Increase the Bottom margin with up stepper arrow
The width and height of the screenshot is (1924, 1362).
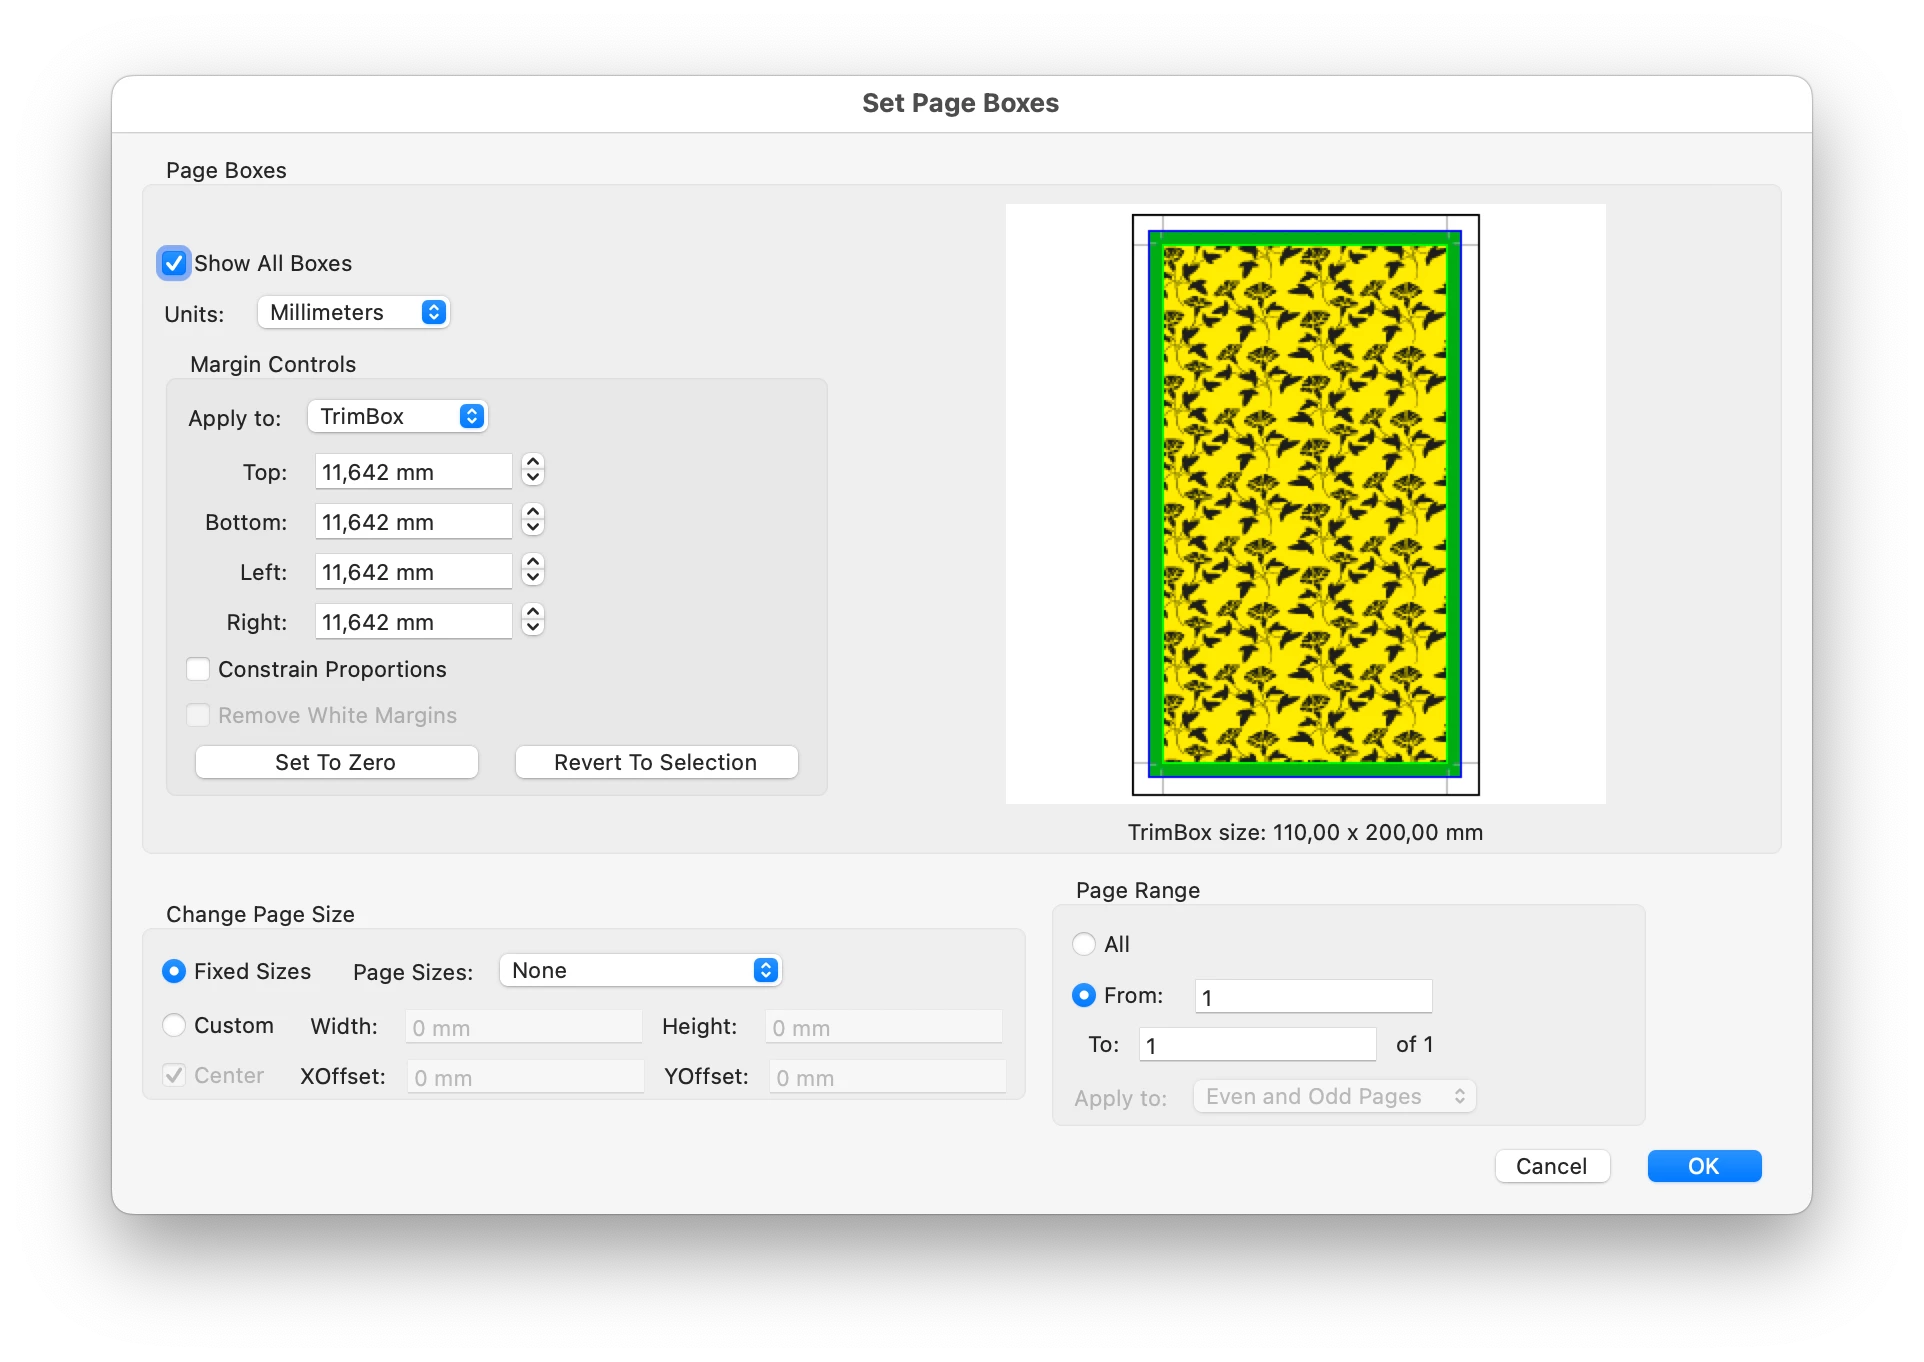pos(533,513)
